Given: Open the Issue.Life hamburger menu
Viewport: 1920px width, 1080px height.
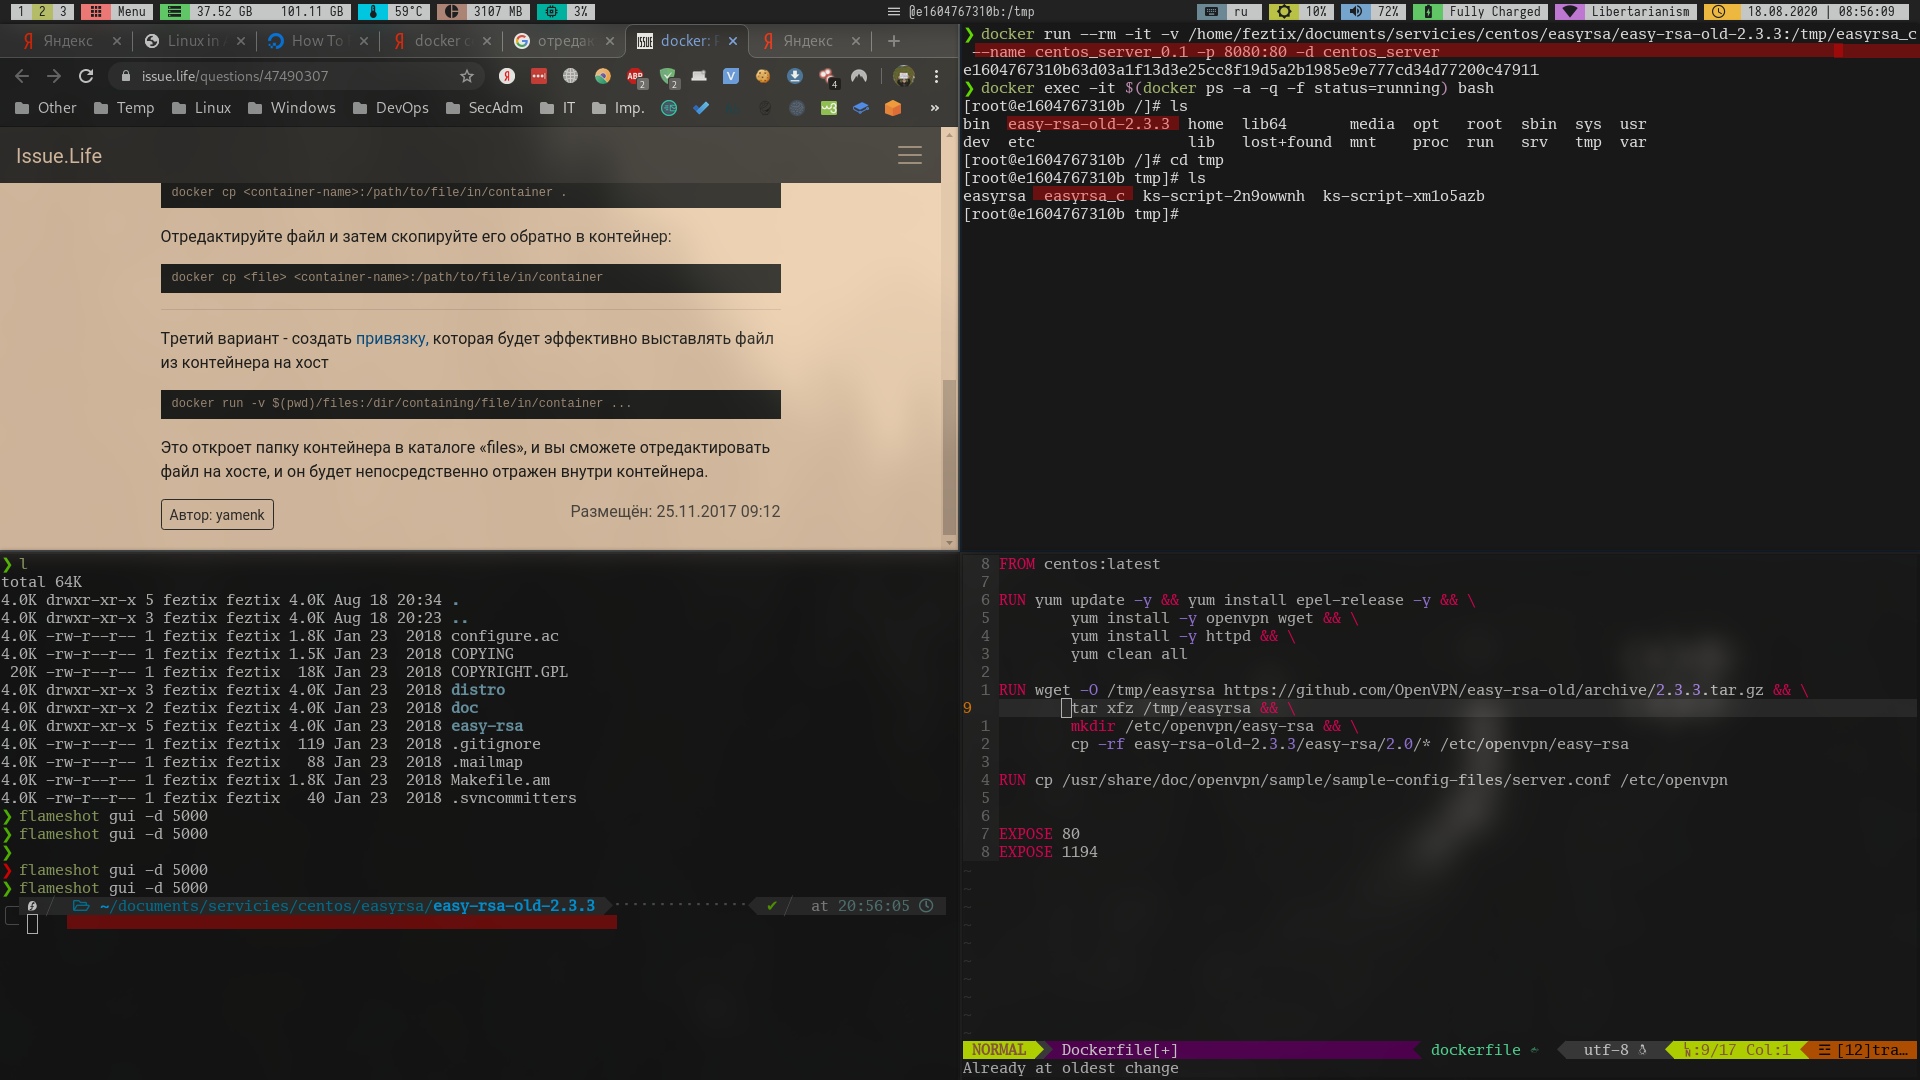Looking at the screenshot, I should (x=910, y=156).
